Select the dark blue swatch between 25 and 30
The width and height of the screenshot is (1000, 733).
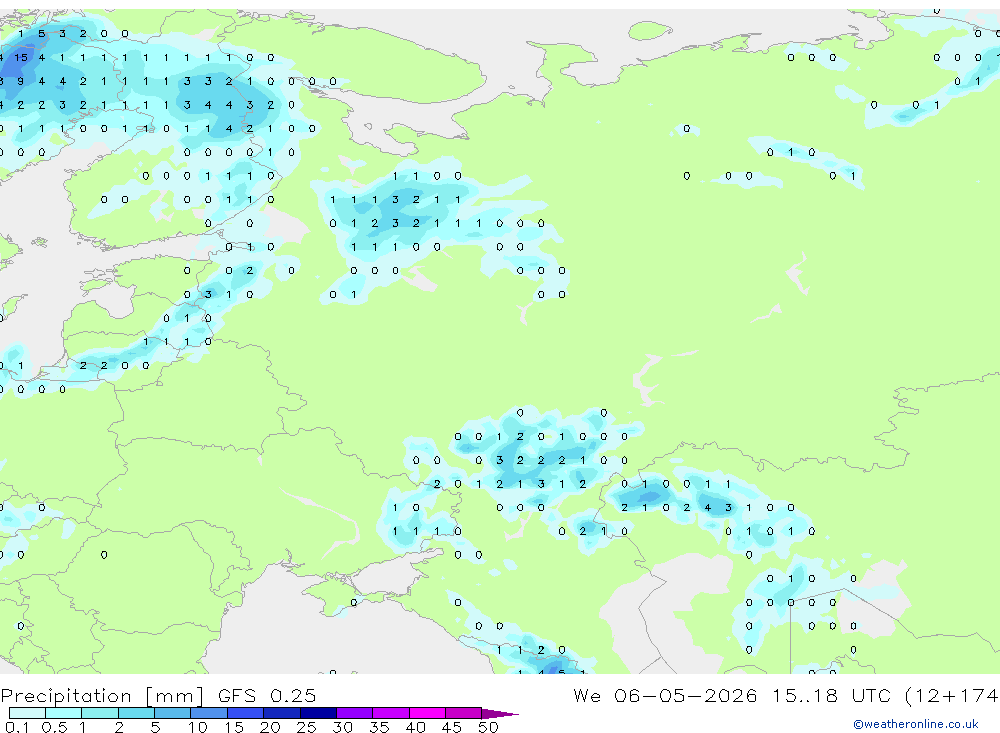[x=318, y=713]
